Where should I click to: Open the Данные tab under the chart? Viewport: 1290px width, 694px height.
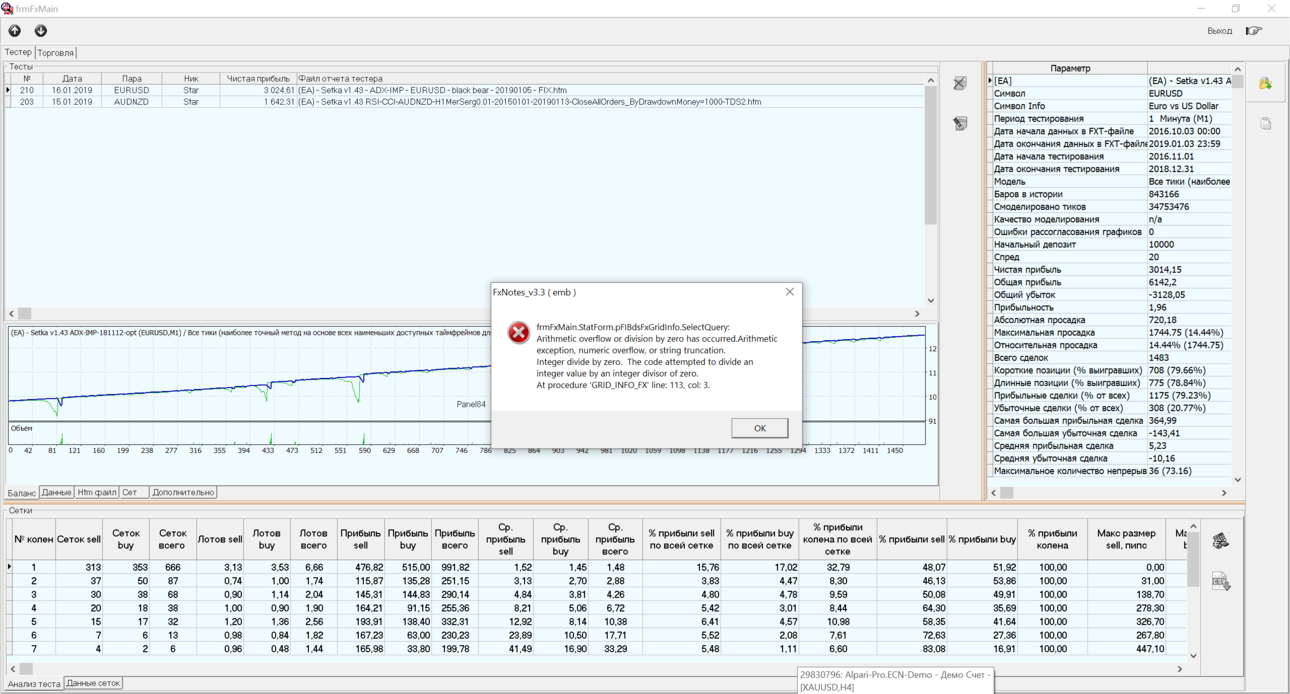coord(56,492)
